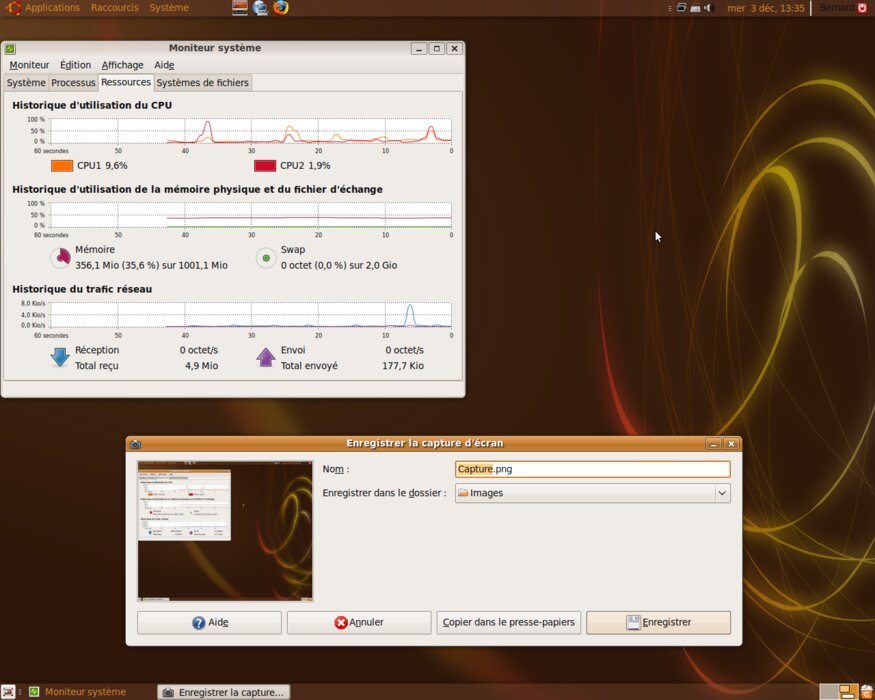Viewport: 875px width, 700px height.
Task: Click the volume speaker icon in tray
Action: [x=708, y=8]
